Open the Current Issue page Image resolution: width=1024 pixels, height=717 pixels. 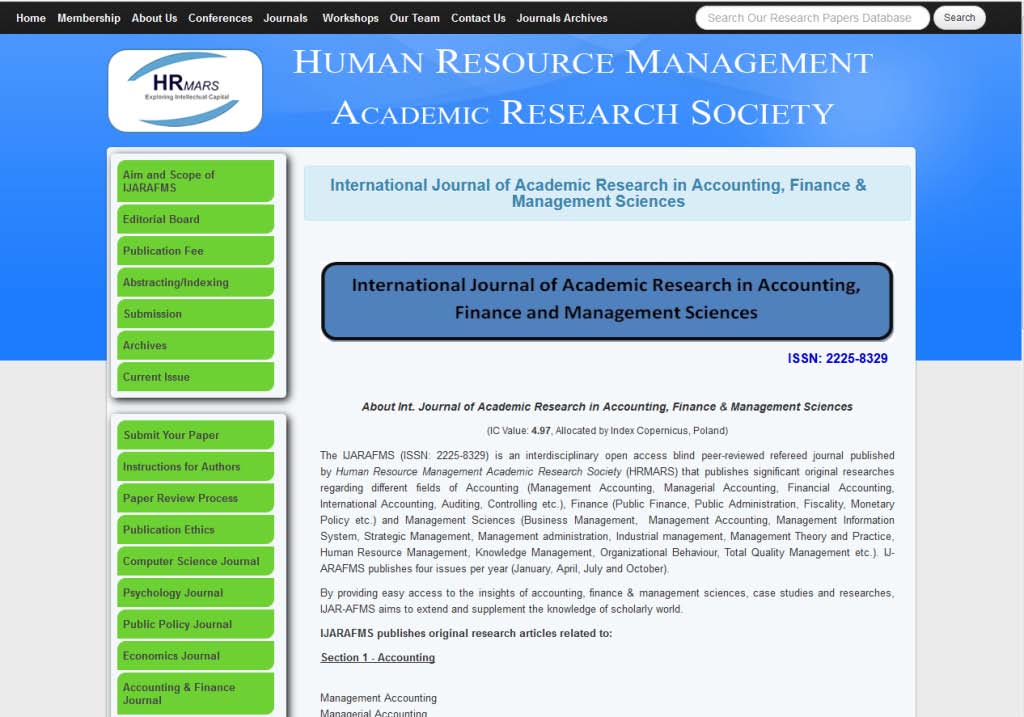195,377
